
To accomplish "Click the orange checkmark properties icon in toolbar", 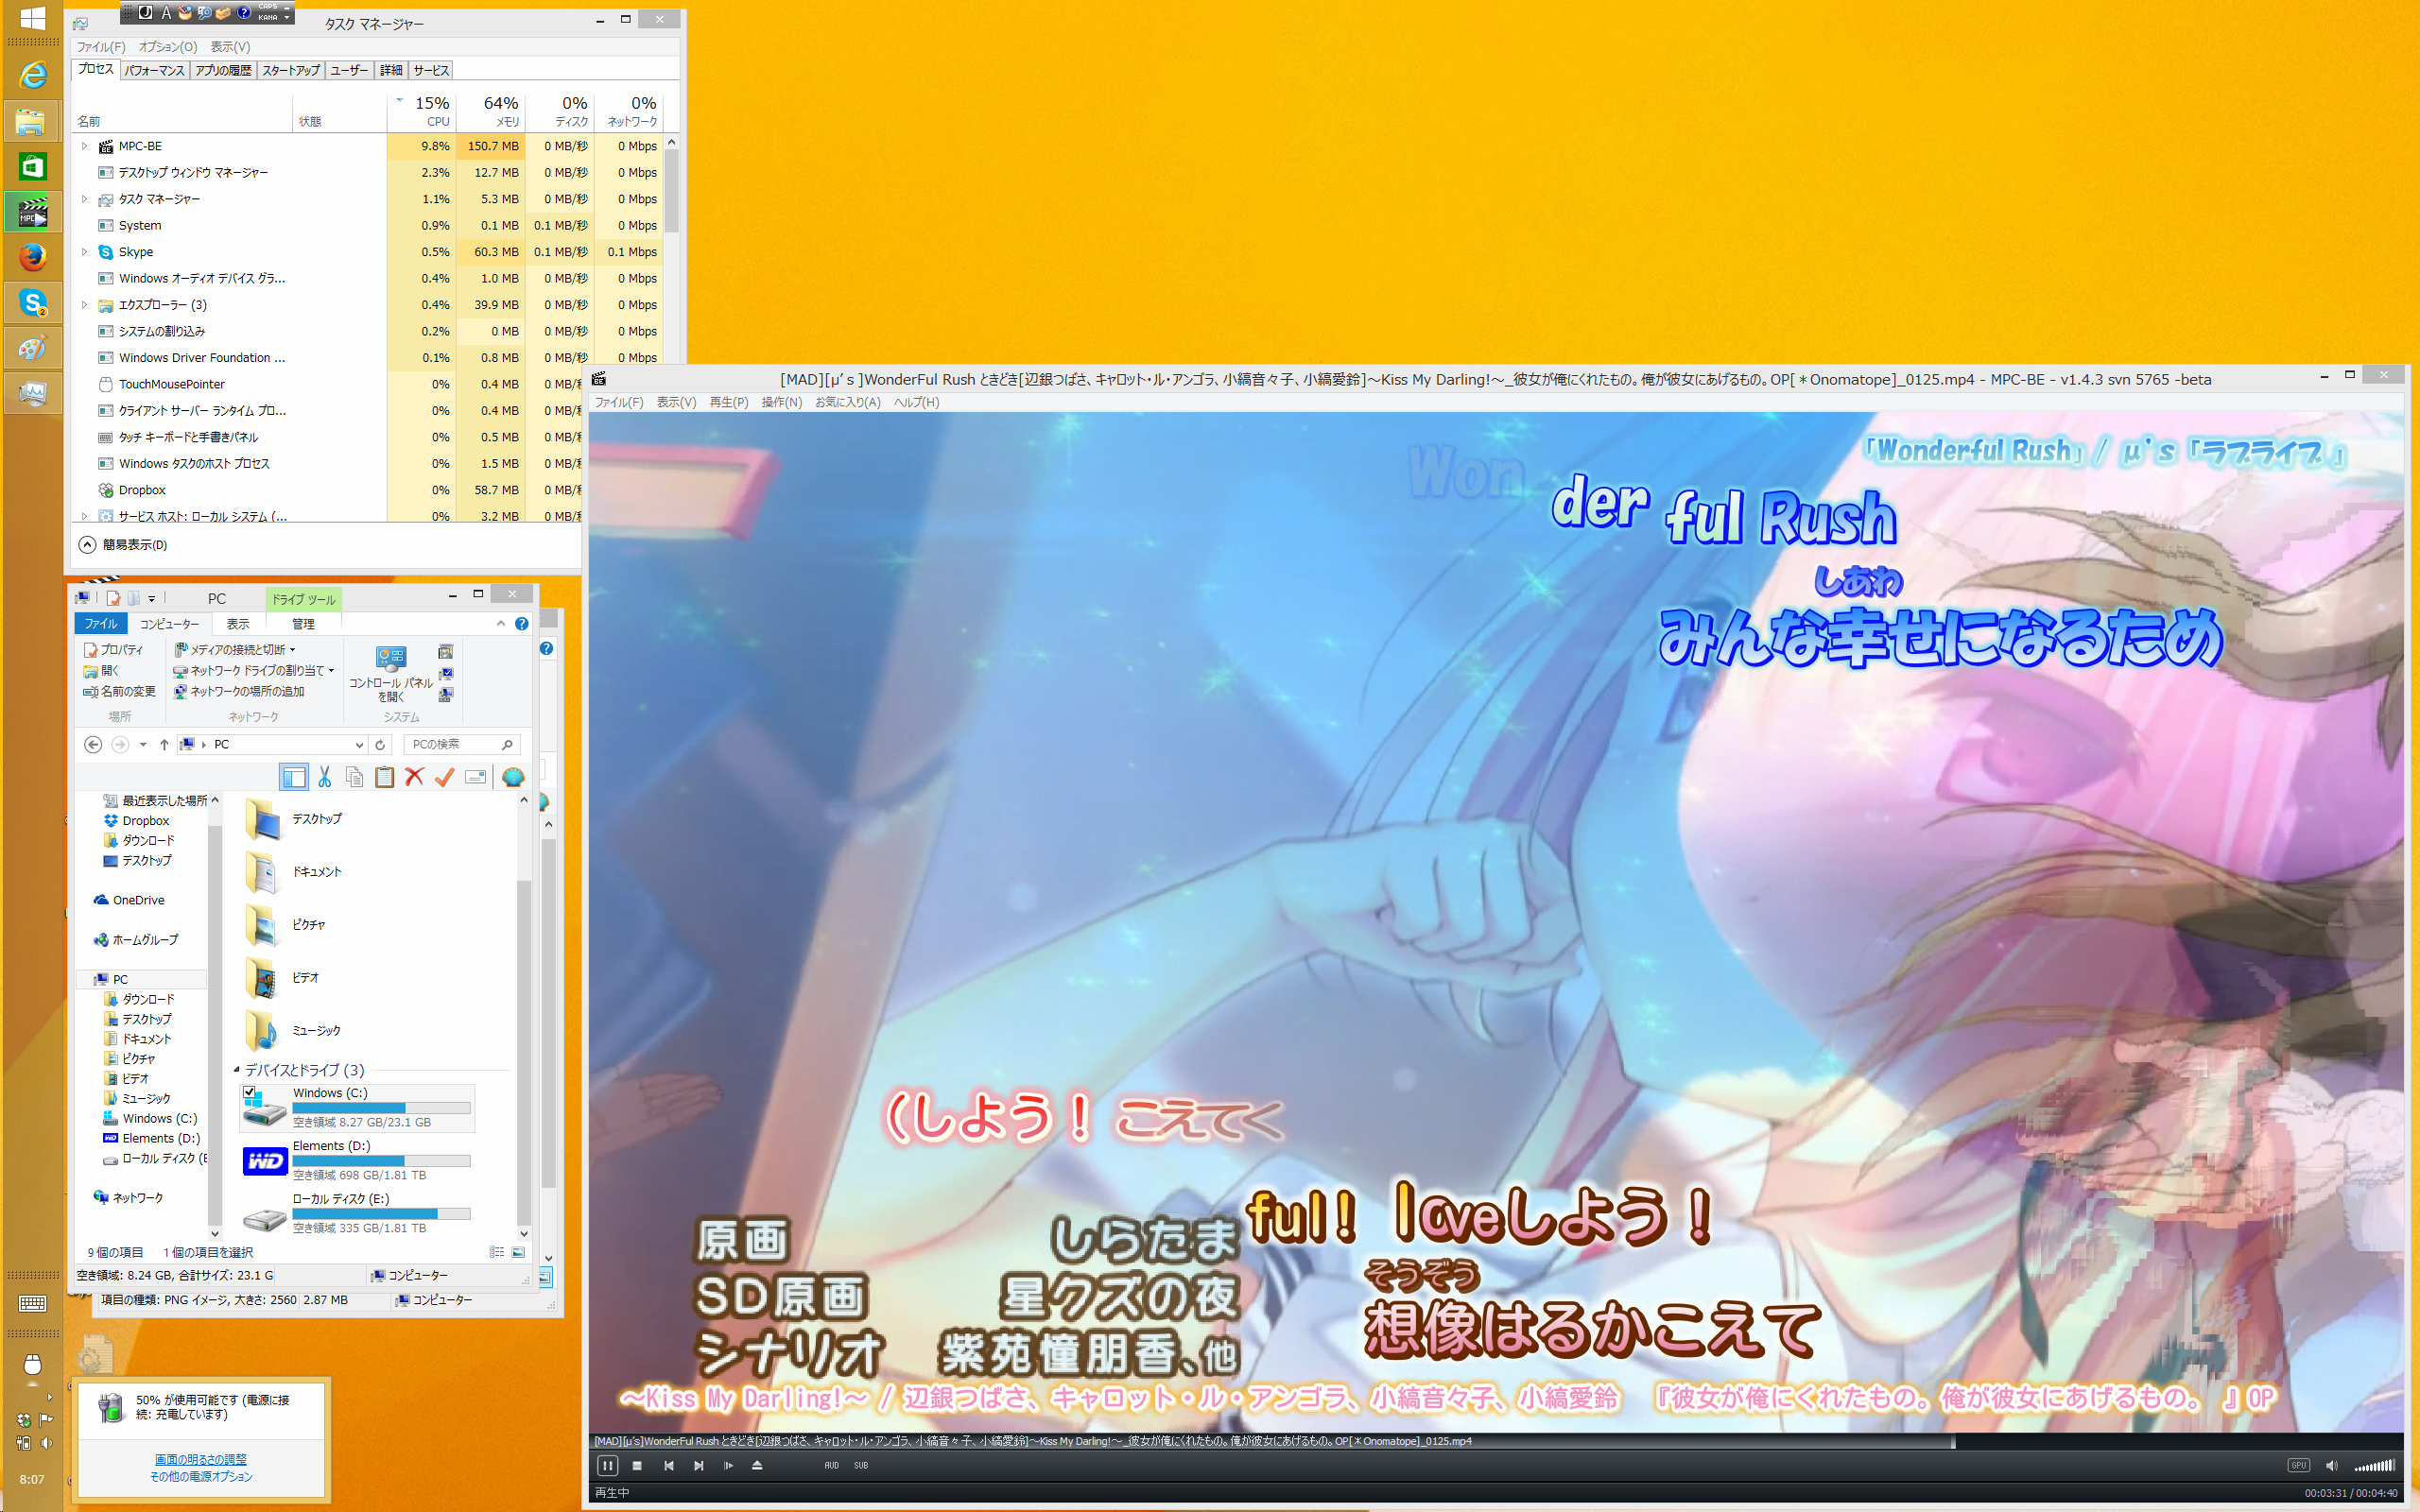I will click(445, 777).
